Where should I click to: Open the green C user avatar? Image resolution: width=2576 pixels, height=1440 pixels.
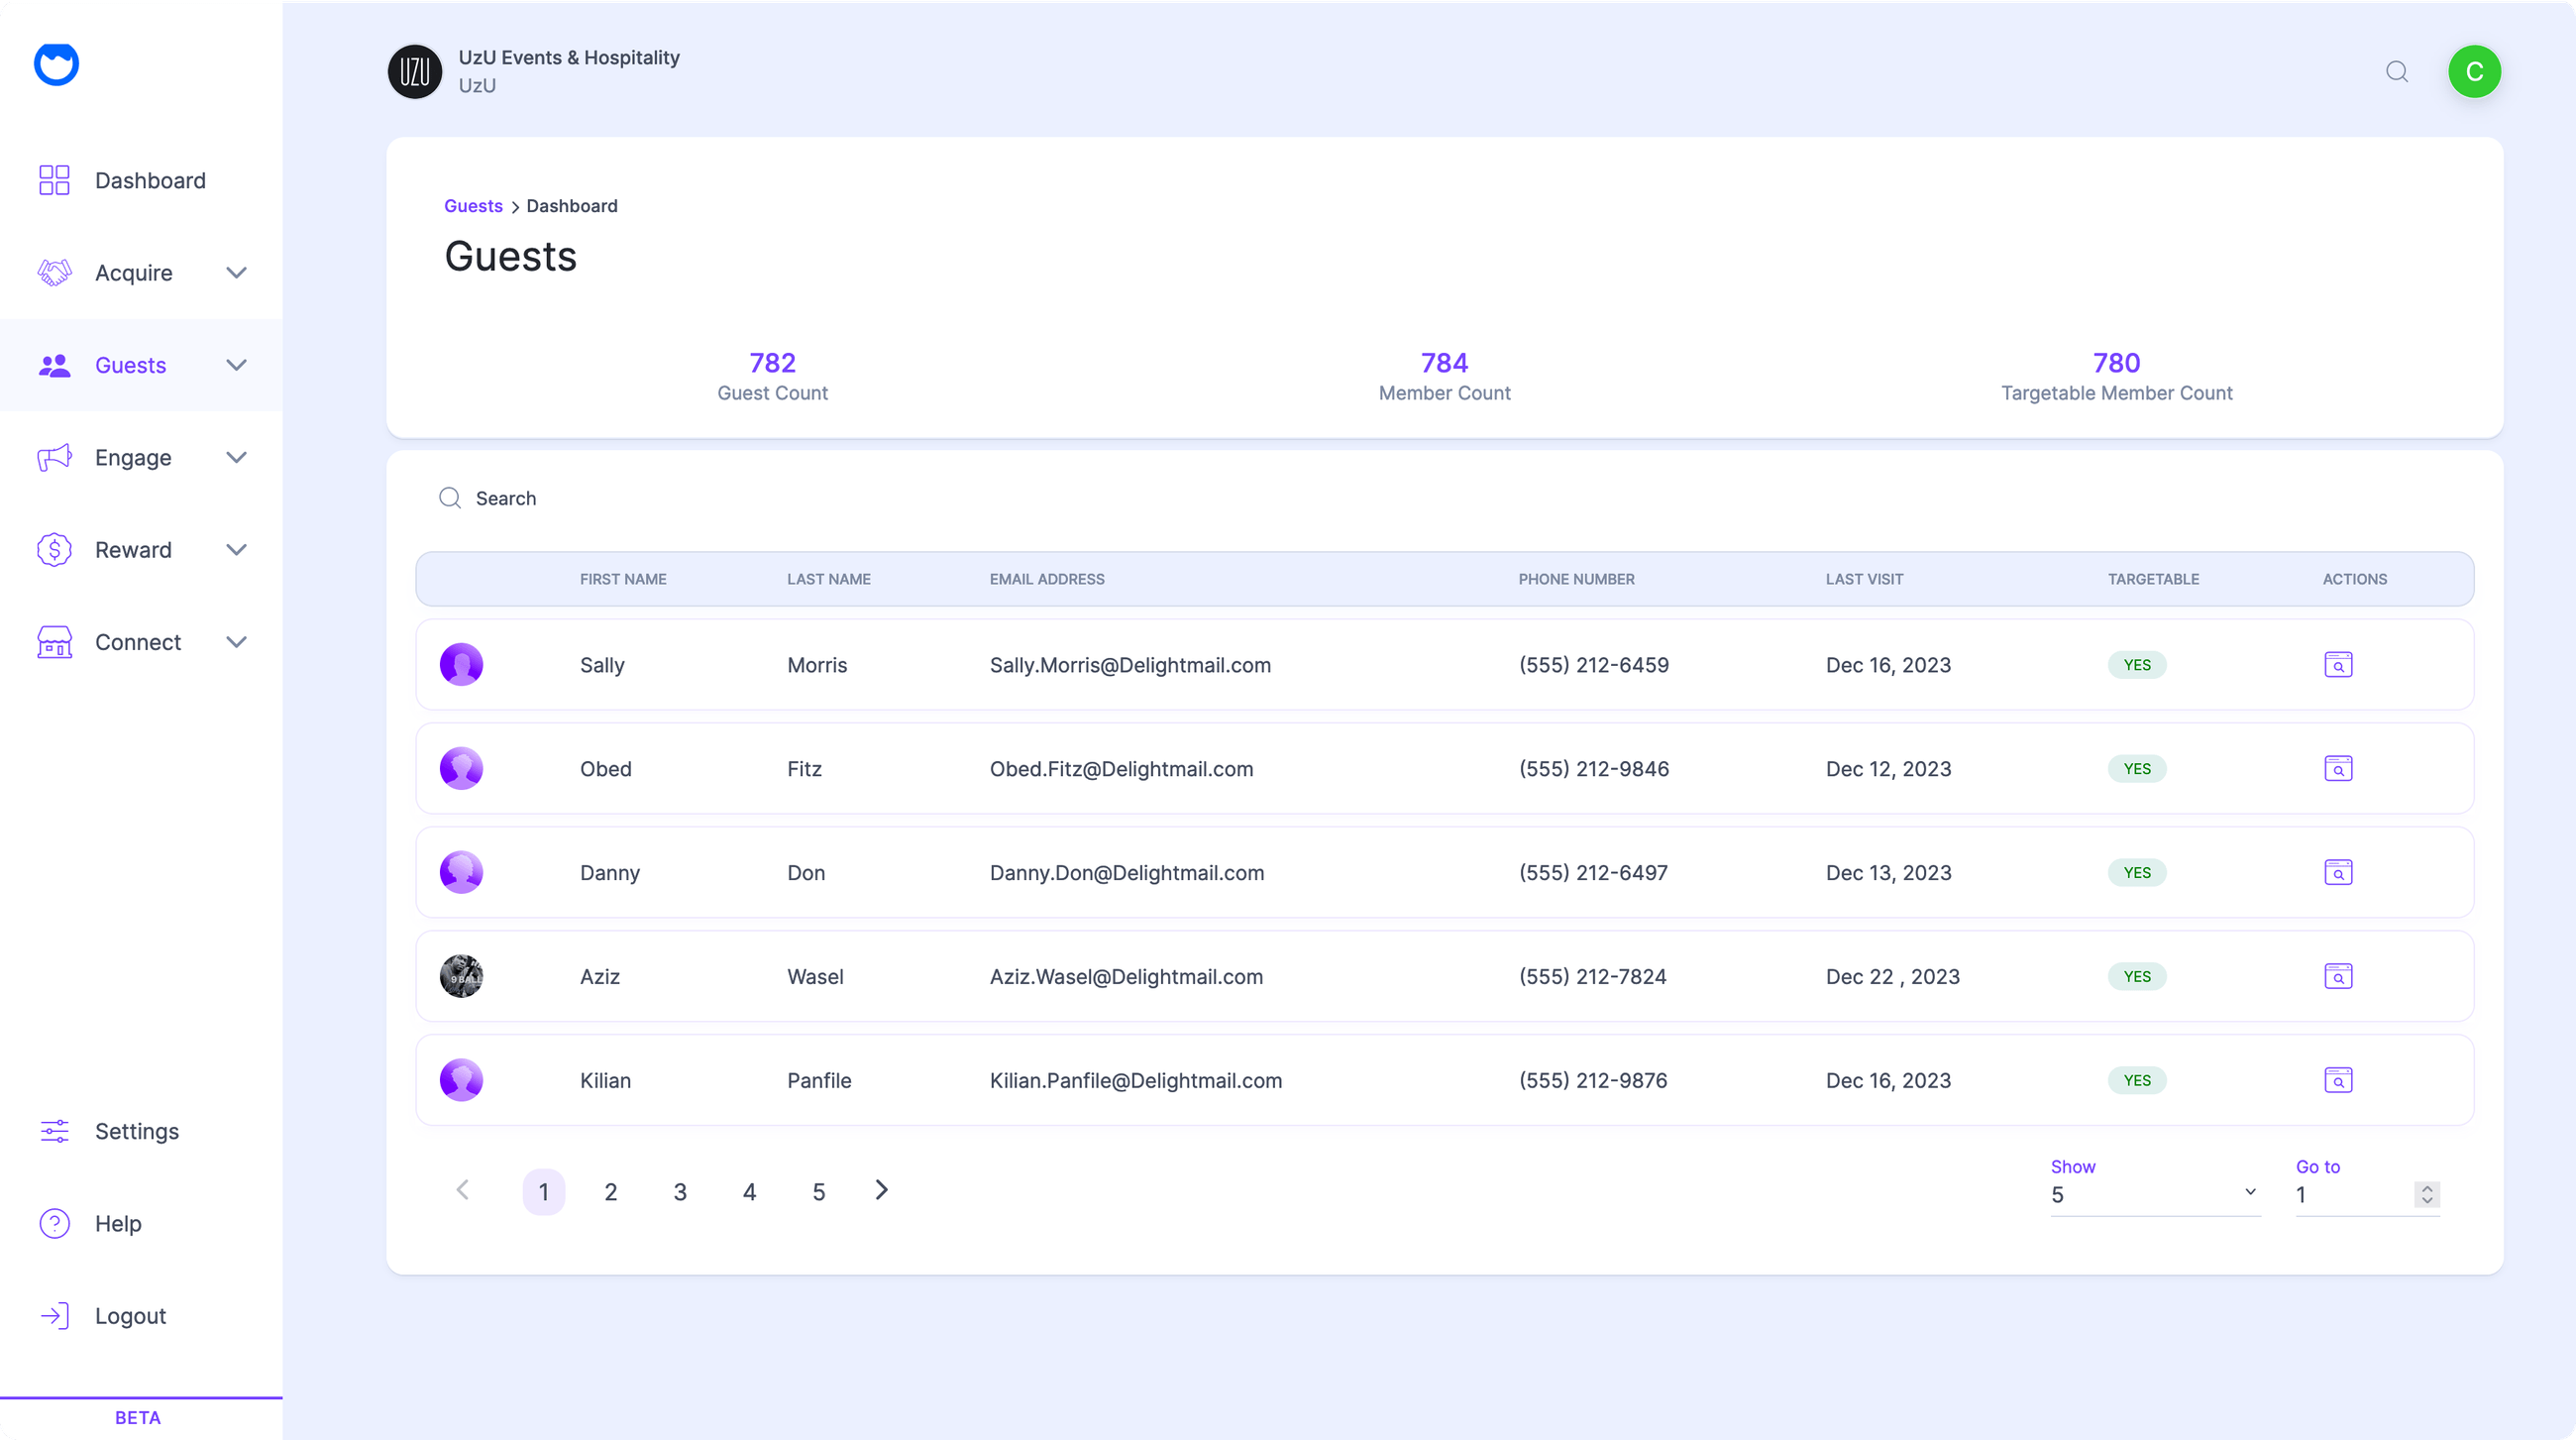pyautogui.click(x=2474, y=72)
